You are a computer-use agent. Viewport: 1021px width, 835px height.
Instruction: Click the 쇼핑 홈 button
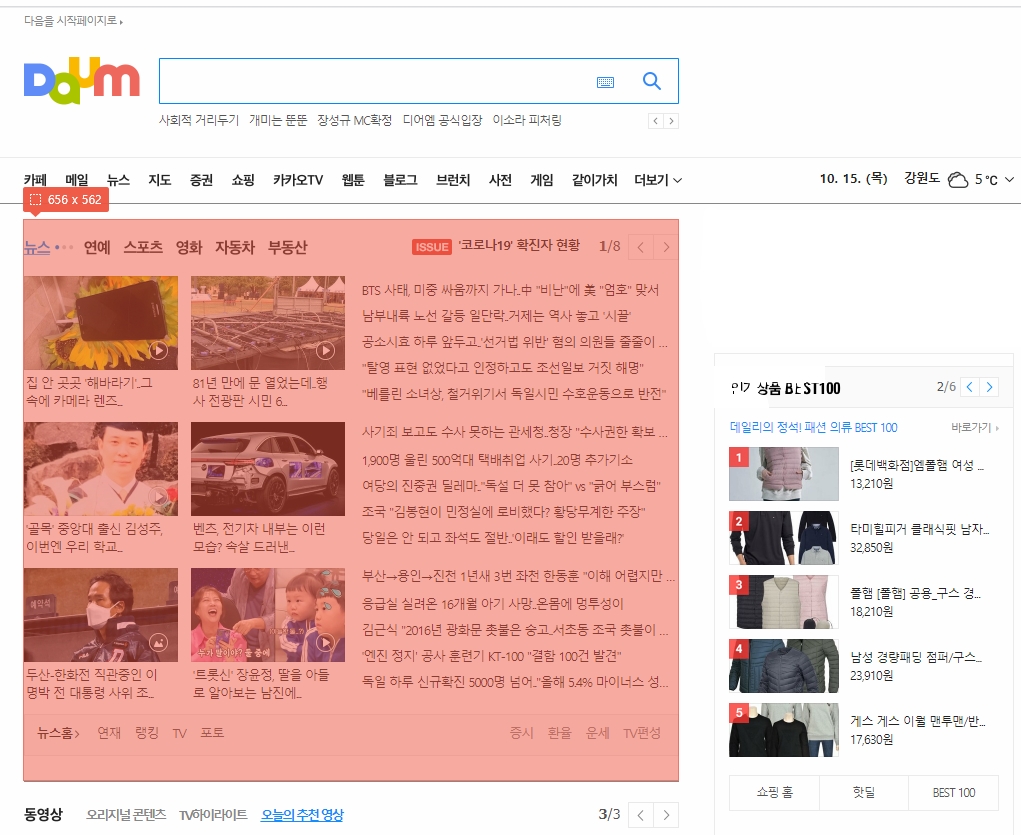[x=774, y=793]
